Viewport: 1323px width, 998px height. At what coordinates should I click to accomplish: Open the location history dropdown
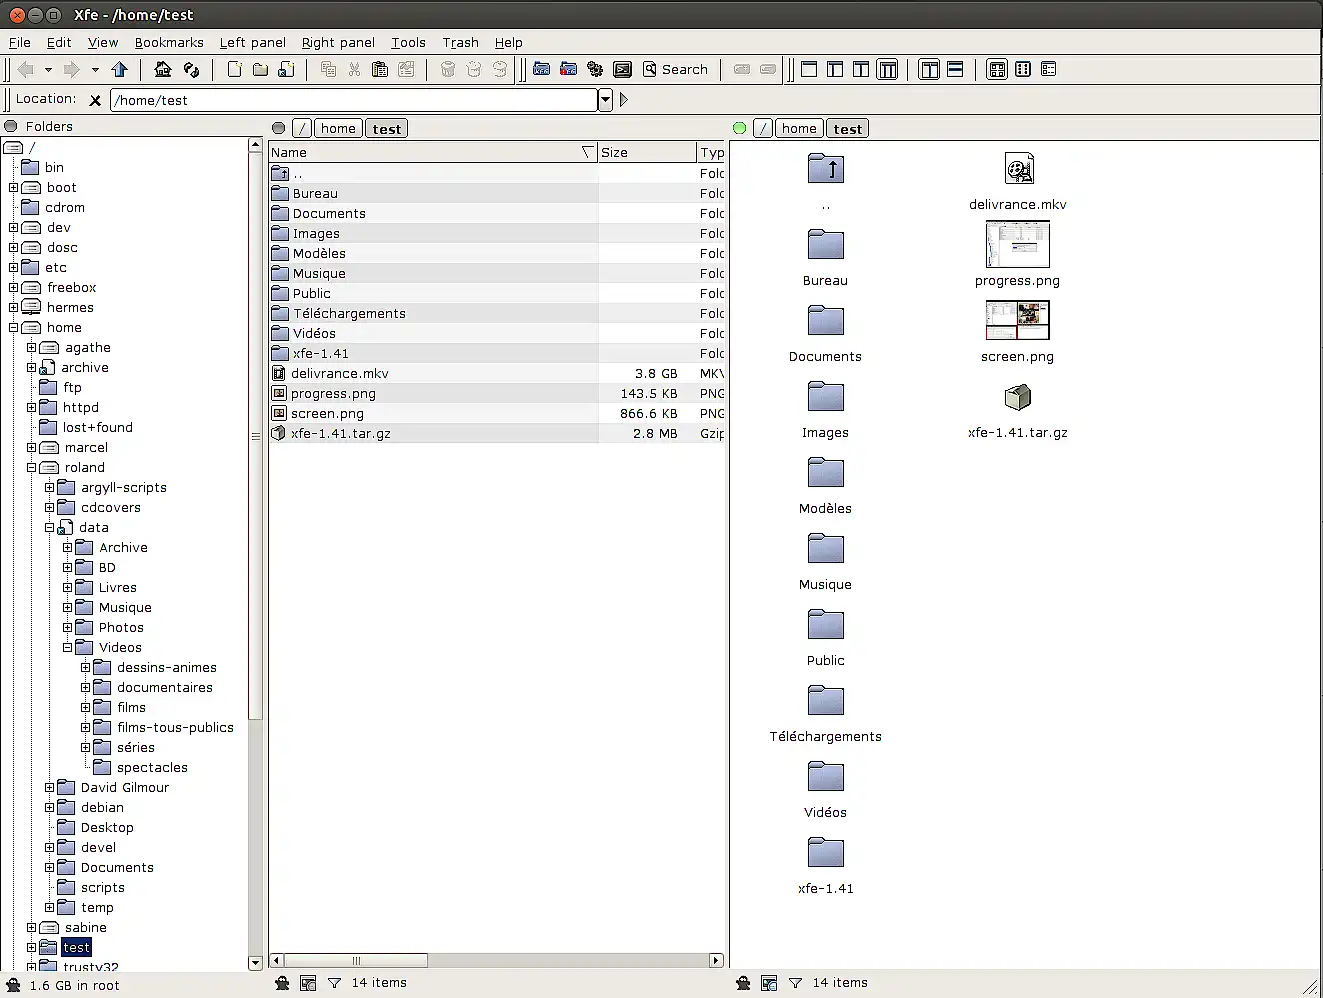(605, 100)
